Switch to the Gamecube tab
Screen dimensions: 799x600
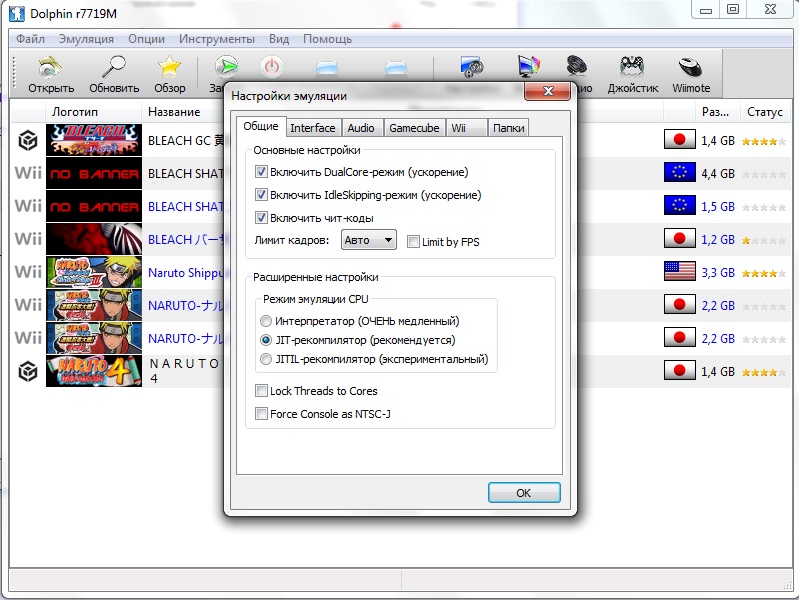414,128
